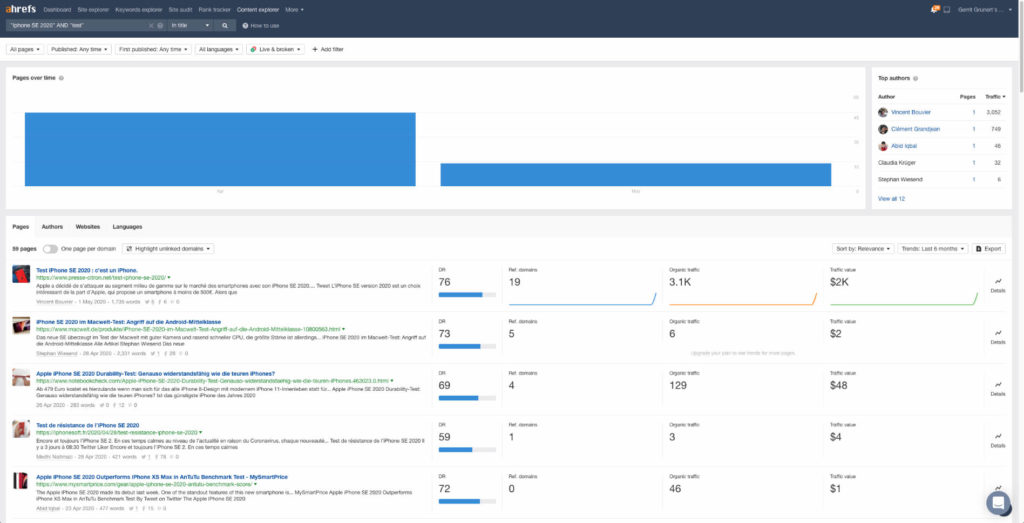Open the chat support bubble

(998, 503)
